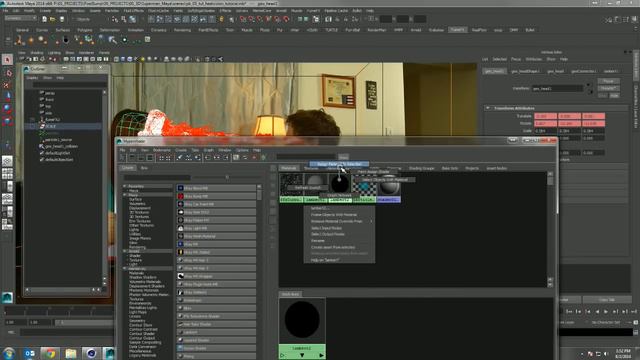Choose Rename in the context menu
Image resolution: width=640 pixels, height=360 pixels.
click(x=318, y=241)
